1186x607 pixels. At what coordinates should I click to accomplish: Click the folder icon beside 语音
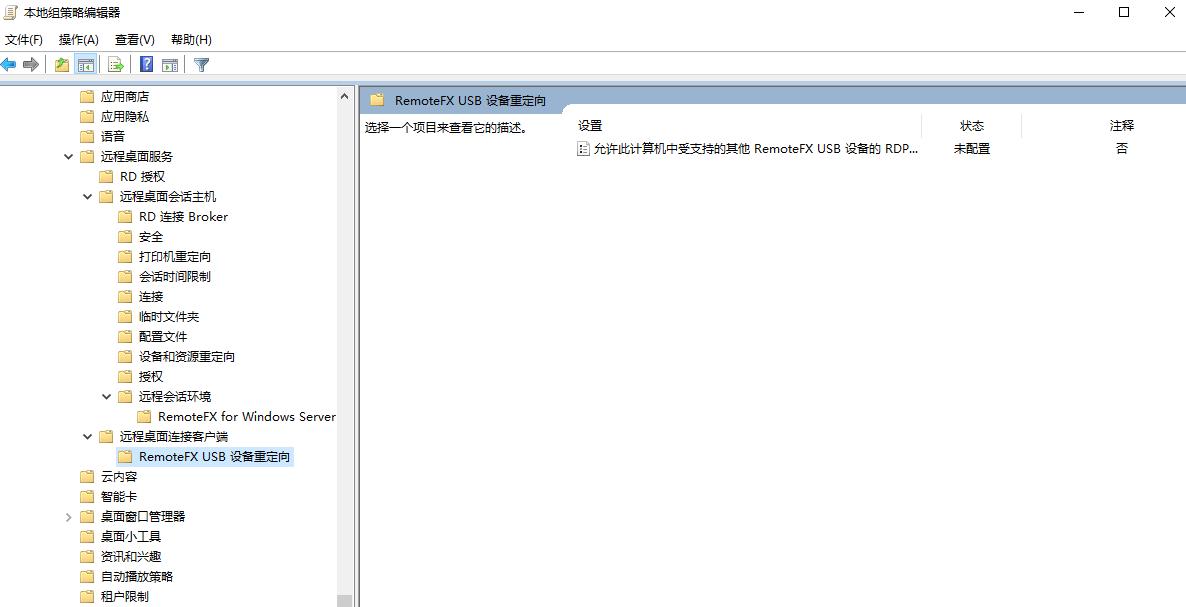pos(87,137)
